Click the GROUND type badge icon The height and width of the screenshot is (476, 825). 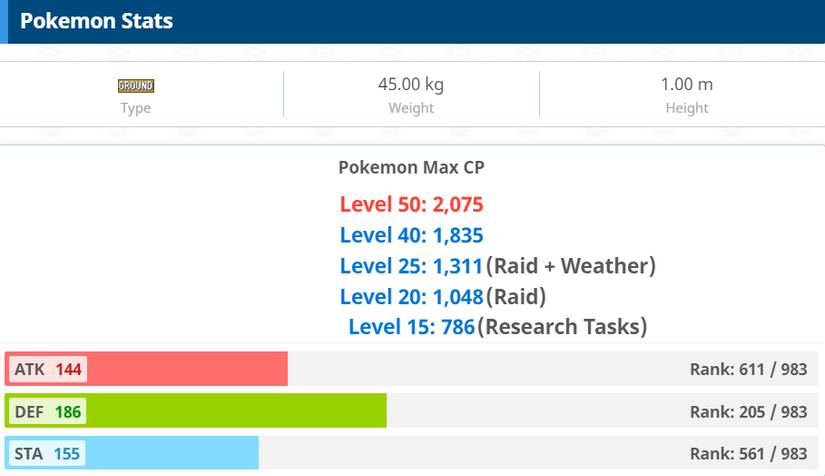136,85
